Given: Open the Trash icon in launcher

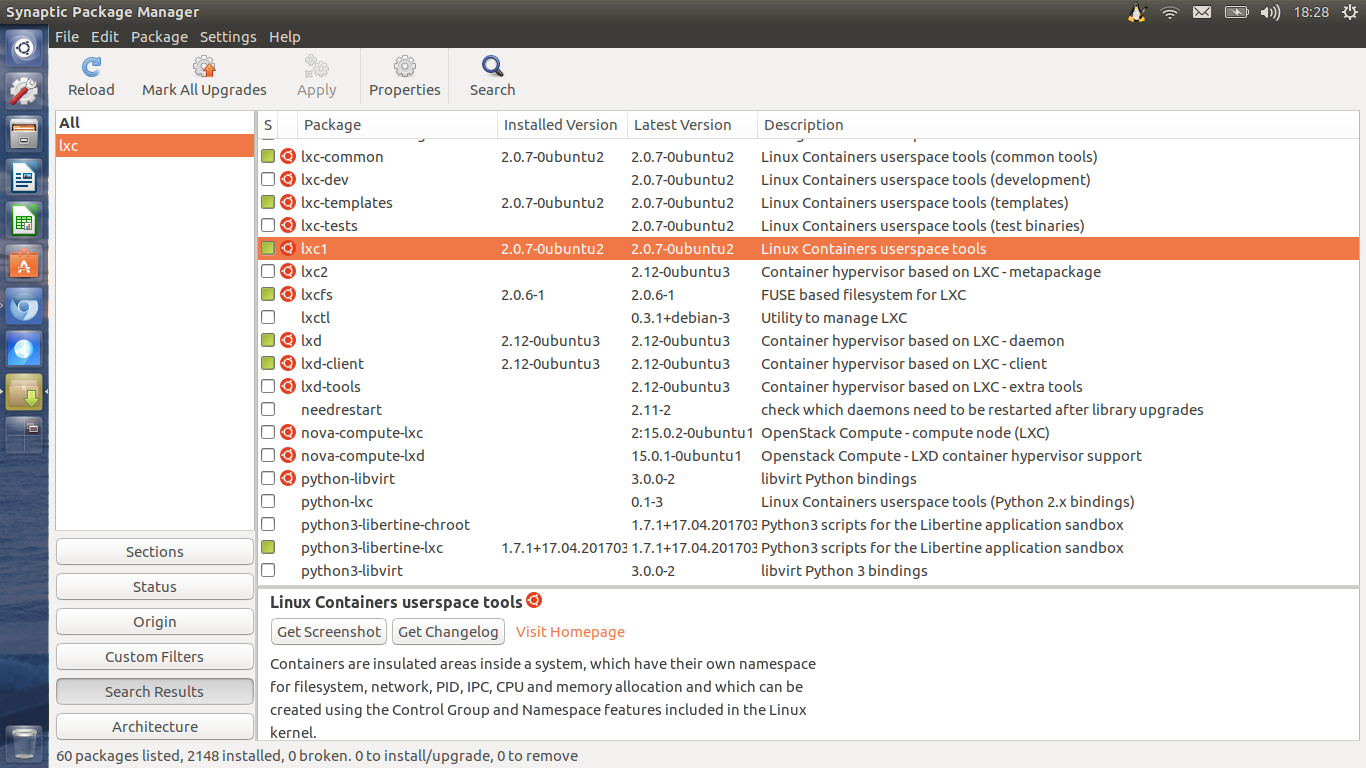Looking at the screenshot, I should 24,745.
